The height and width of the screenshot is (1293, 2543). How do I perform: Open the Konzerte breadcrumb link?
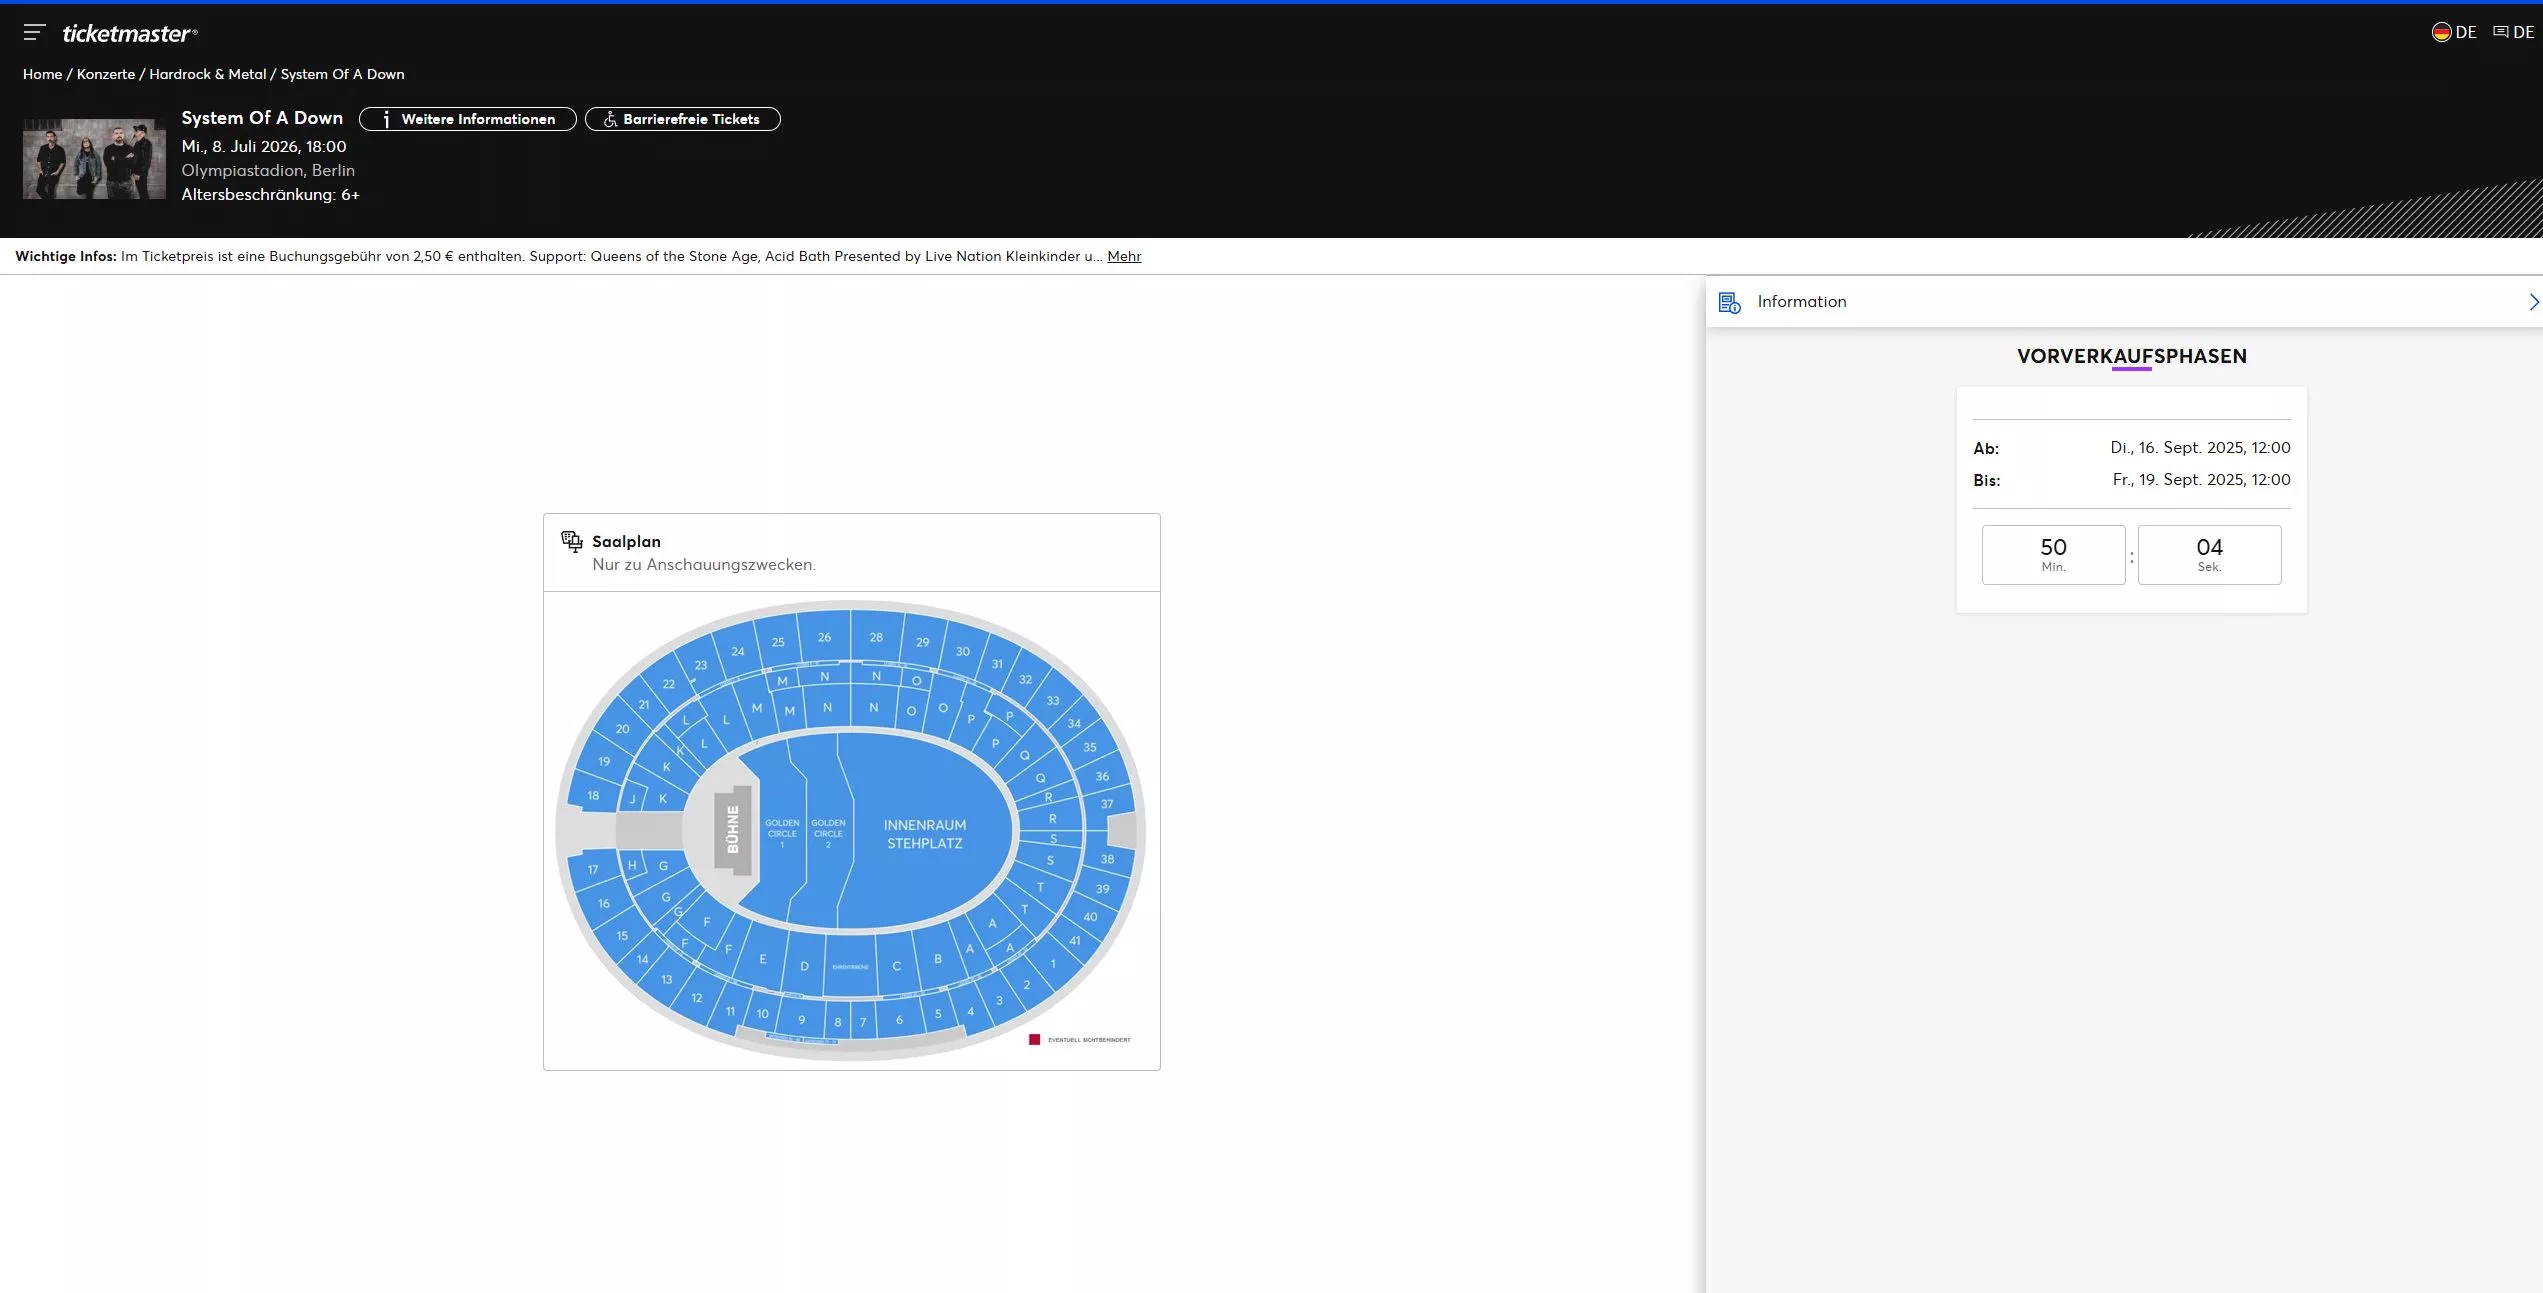[106, 74]
